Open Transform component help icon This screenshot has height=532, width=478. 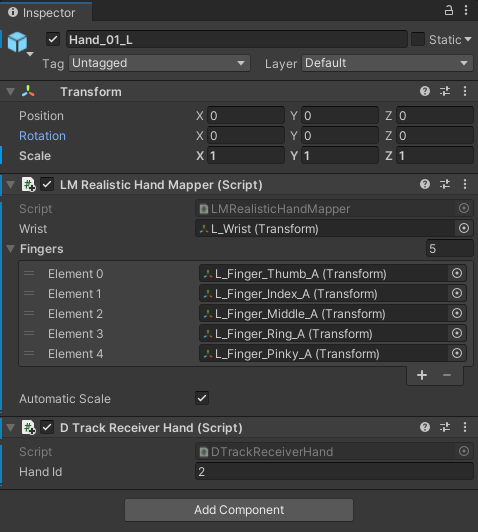[425, 91]
